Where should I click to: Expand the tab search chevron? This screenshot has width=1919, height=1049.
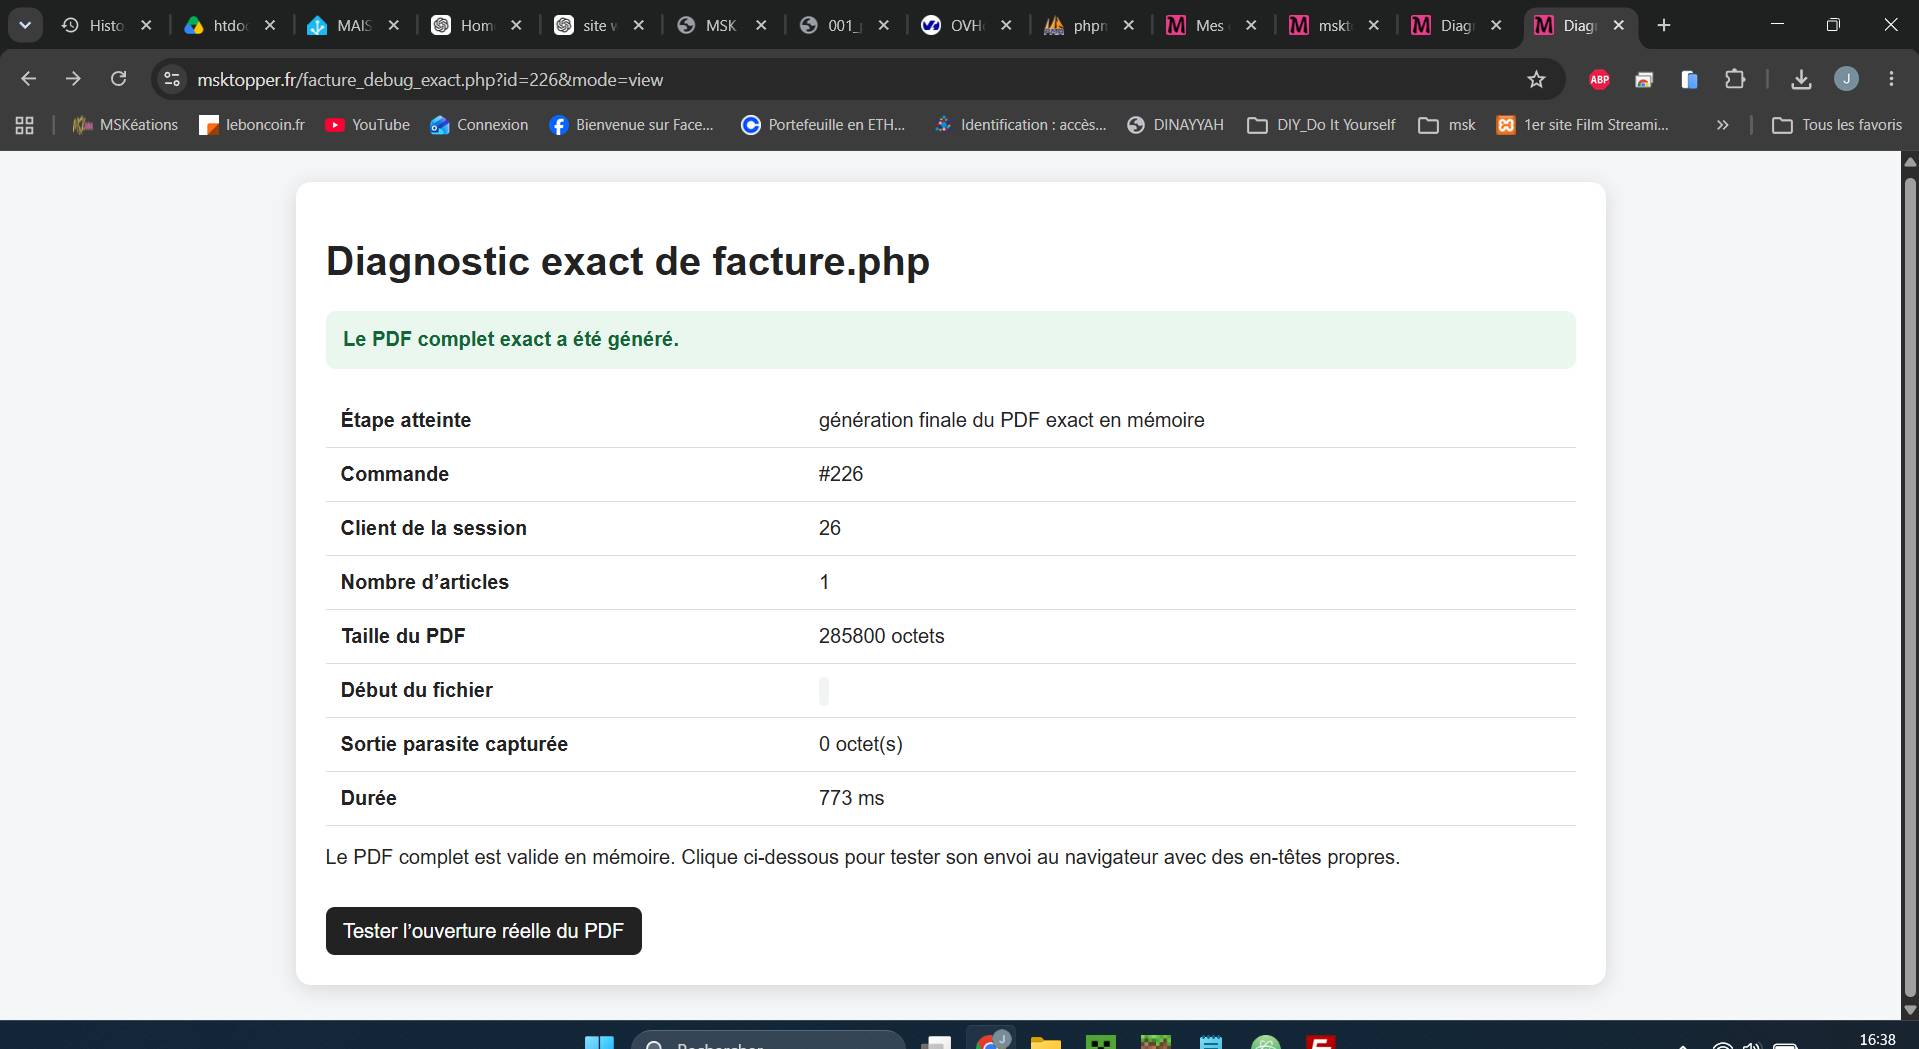(25, 25)
